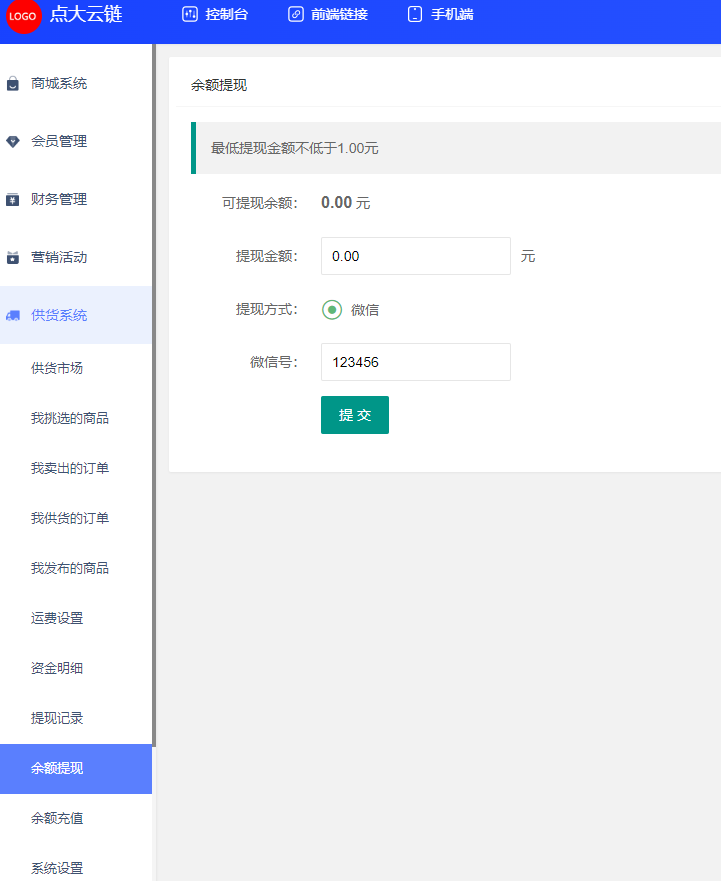Expand the 会员管理 sidebar section

[x=76, y=142]
